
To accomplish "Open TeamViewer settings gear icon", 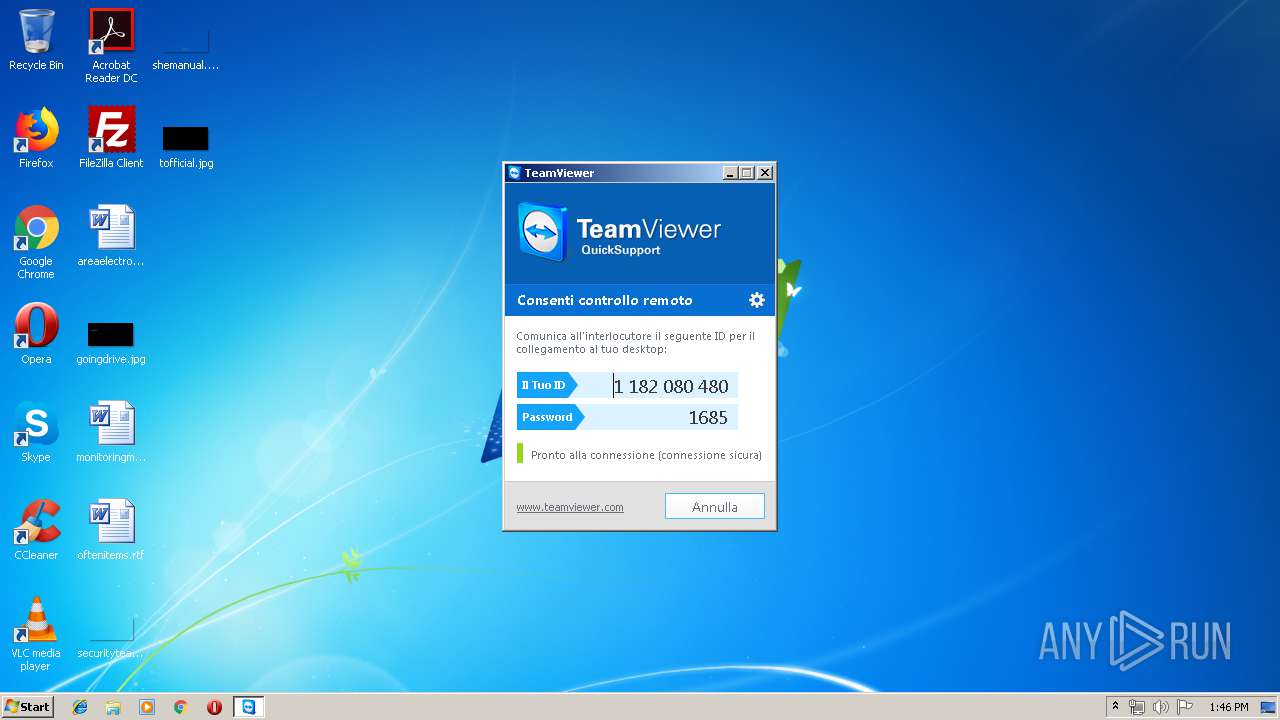I will (757, 300).
